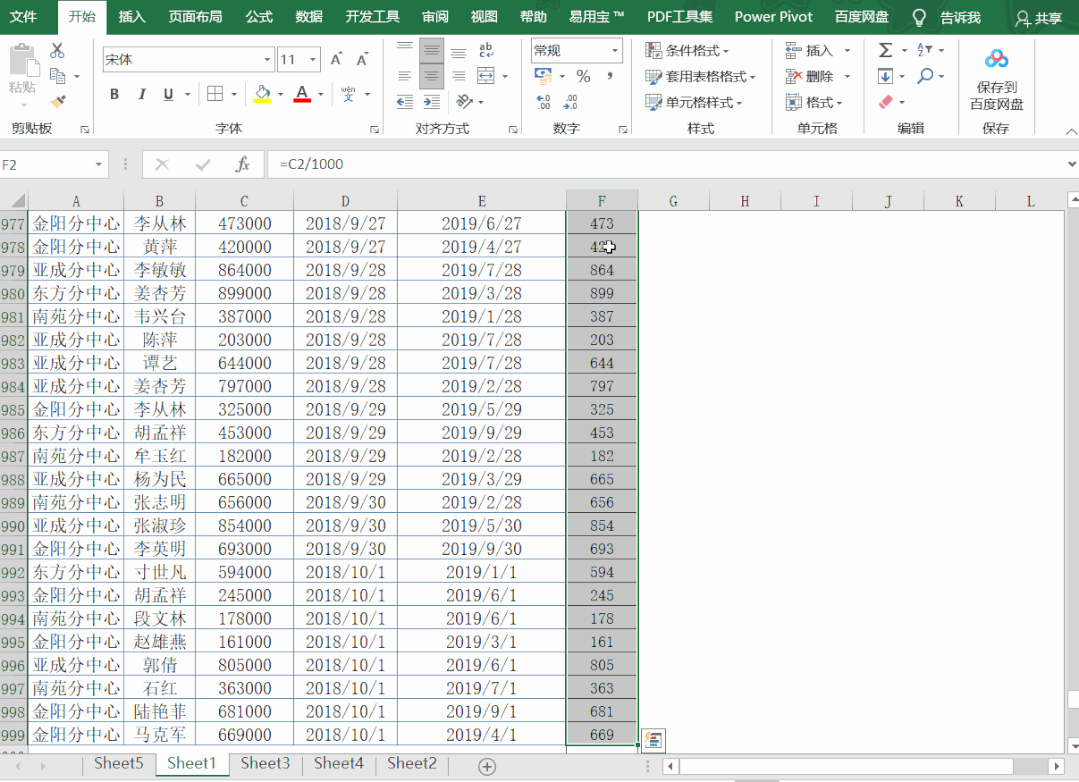Apply Comma Style number format
Image resolution: width=1079 pixels, height=782 pixels.
(x=610, y=76)
